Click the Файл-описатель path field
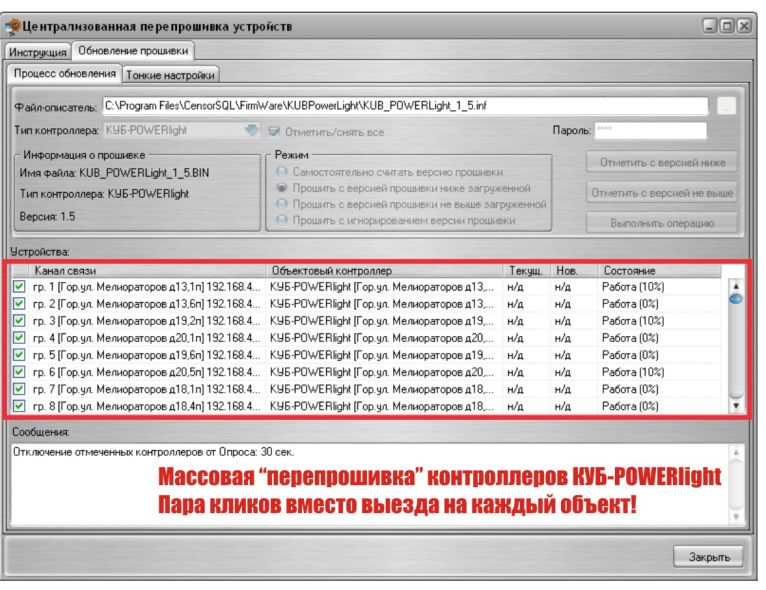 pos(405,106)
